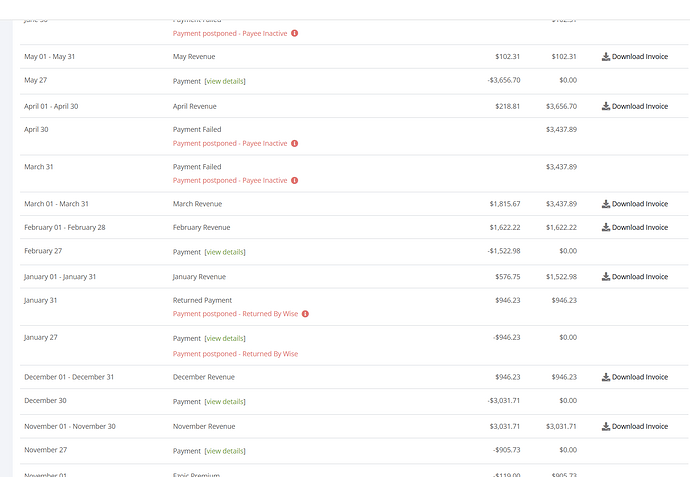
Task: Download Invoice text for November Revenue
Action: tap(640, 427)
